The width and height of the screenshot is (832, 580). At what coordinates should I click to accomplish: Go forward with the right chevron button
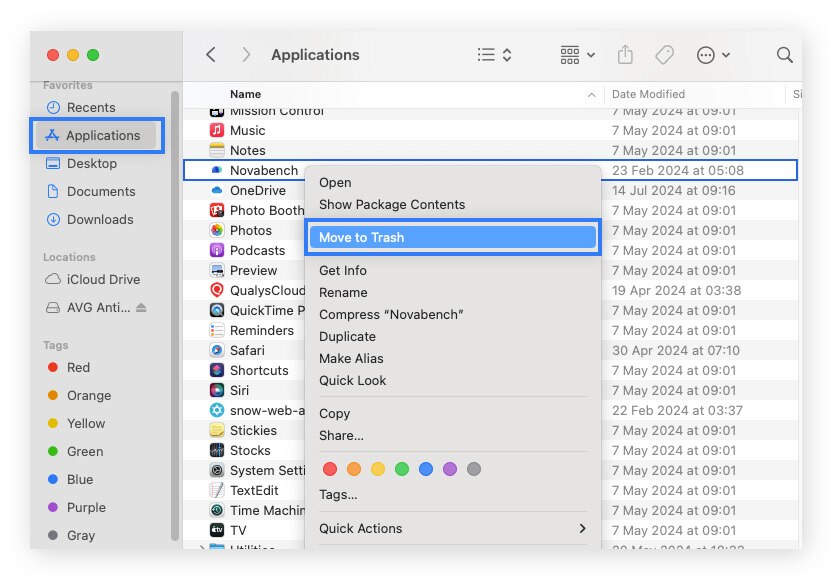[x=246, y=55]
